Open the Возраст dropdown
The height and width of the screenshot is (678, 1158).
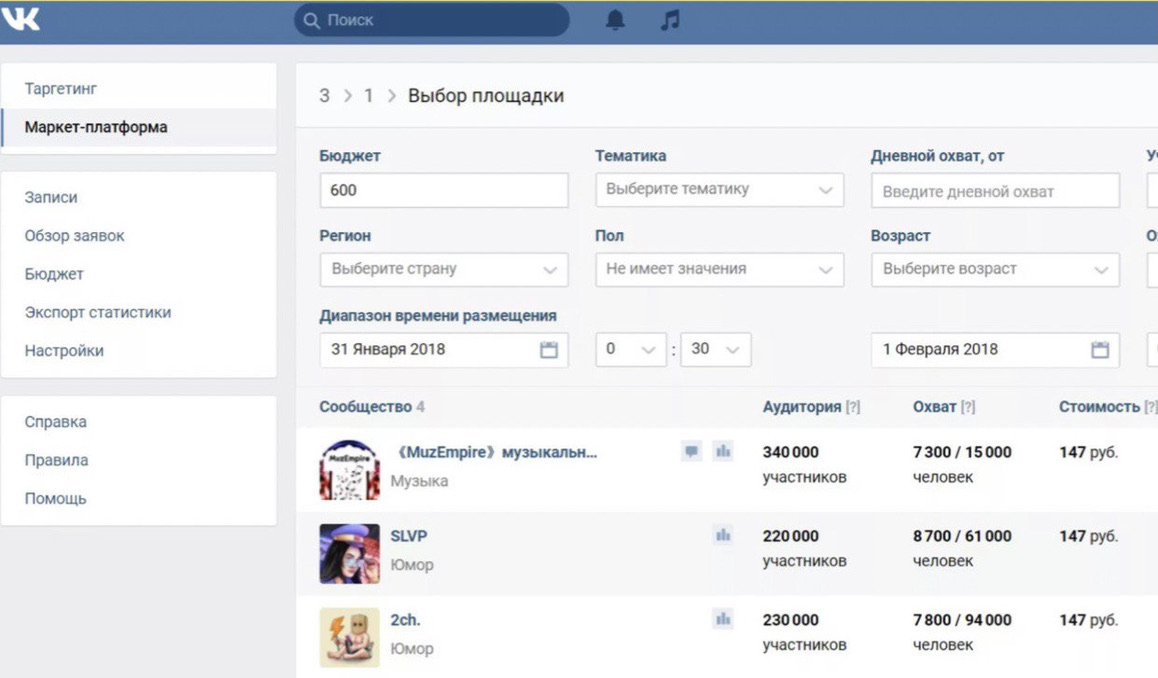995,270
